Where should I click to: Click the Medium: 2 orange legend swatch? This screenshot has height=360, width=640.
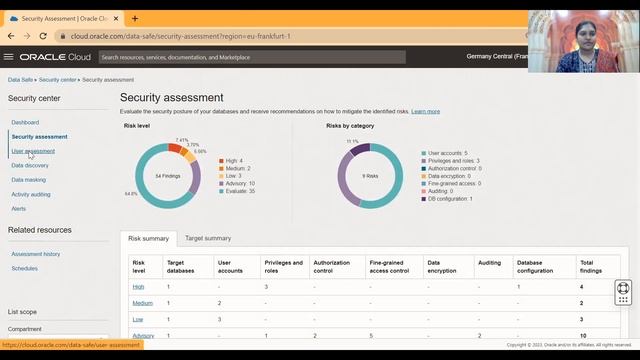pos(221,169)
